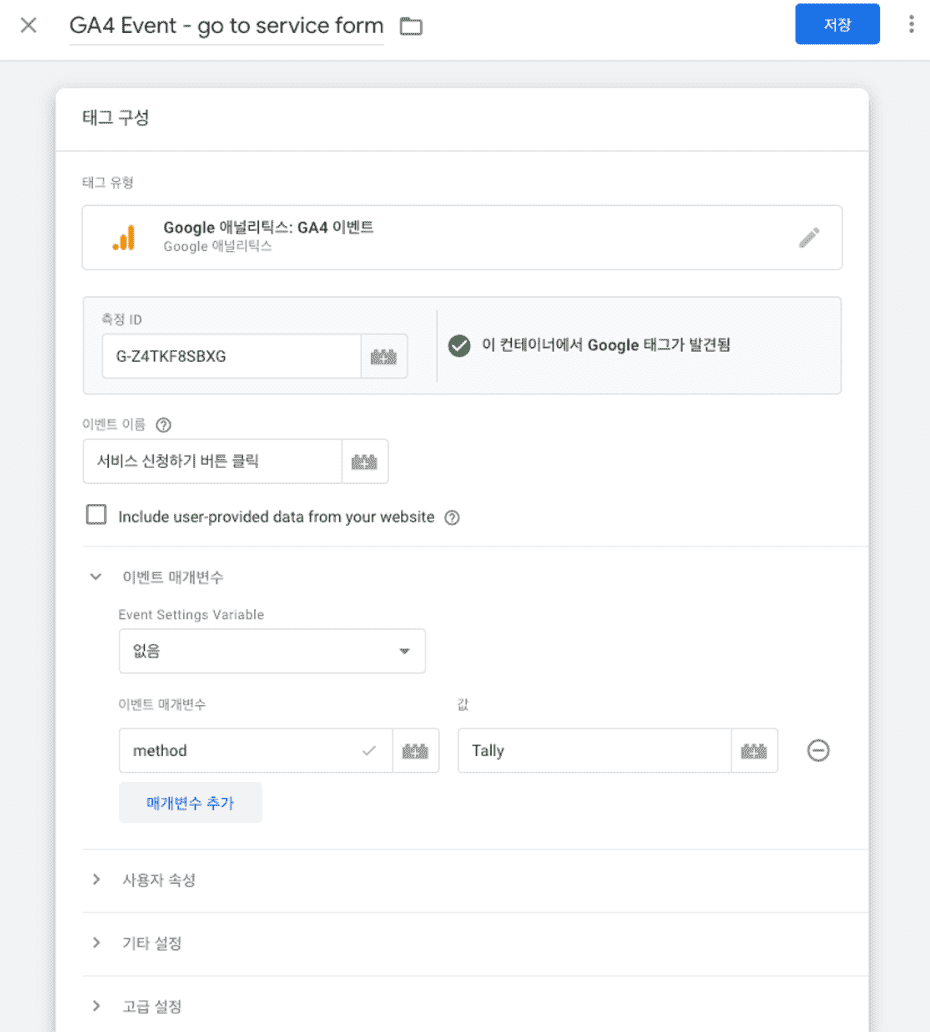Click the 측정 ID input field

(231, 356)
